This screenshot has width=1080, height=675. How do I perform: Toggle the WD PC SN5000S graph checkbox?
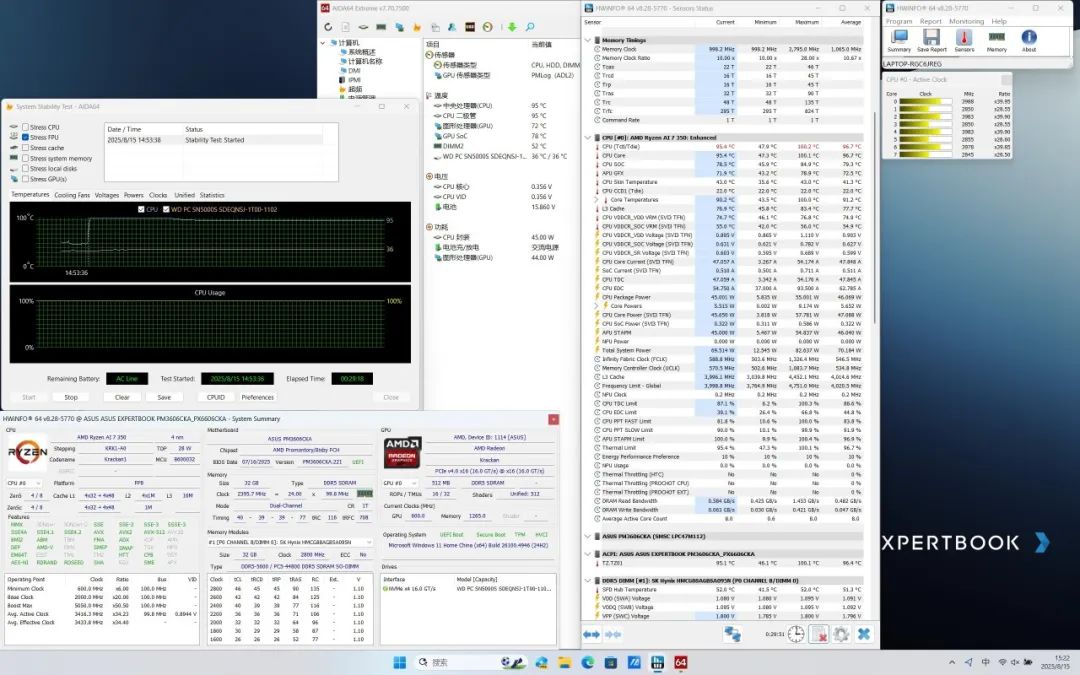[x=166, y=209]
